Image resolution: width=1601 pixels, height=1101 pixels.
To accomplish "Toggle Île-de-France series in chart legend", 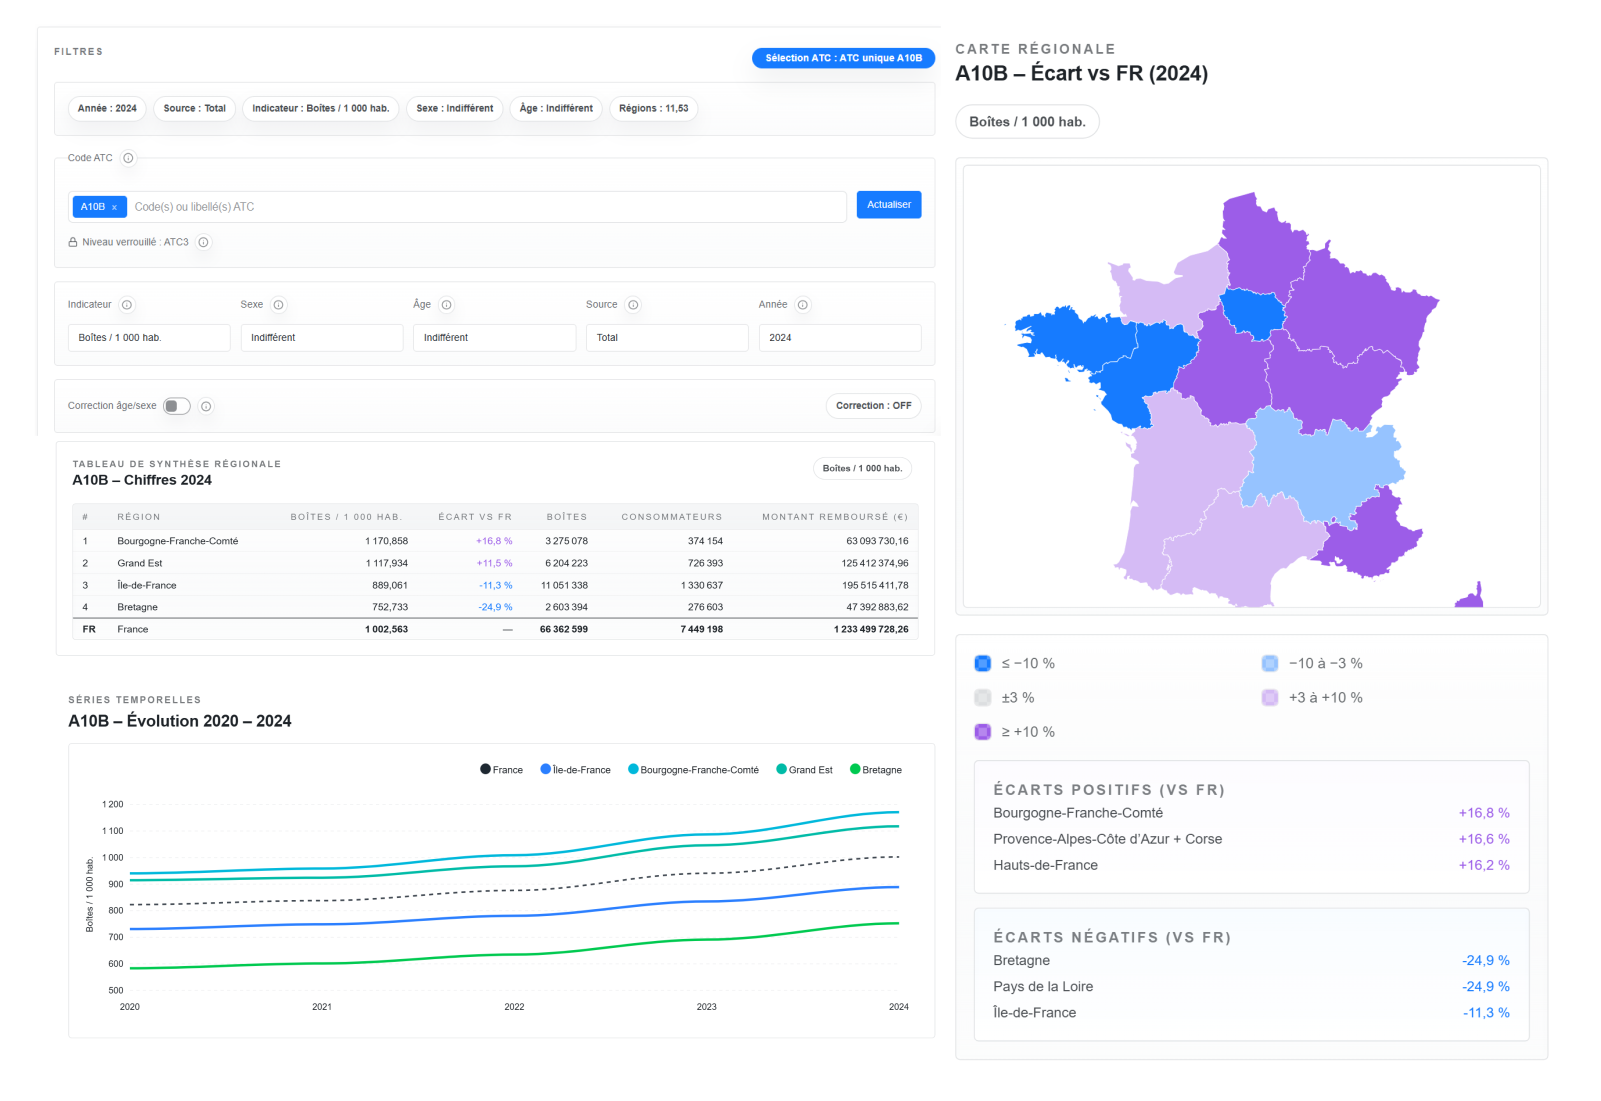I will click(x=575, y=770).
